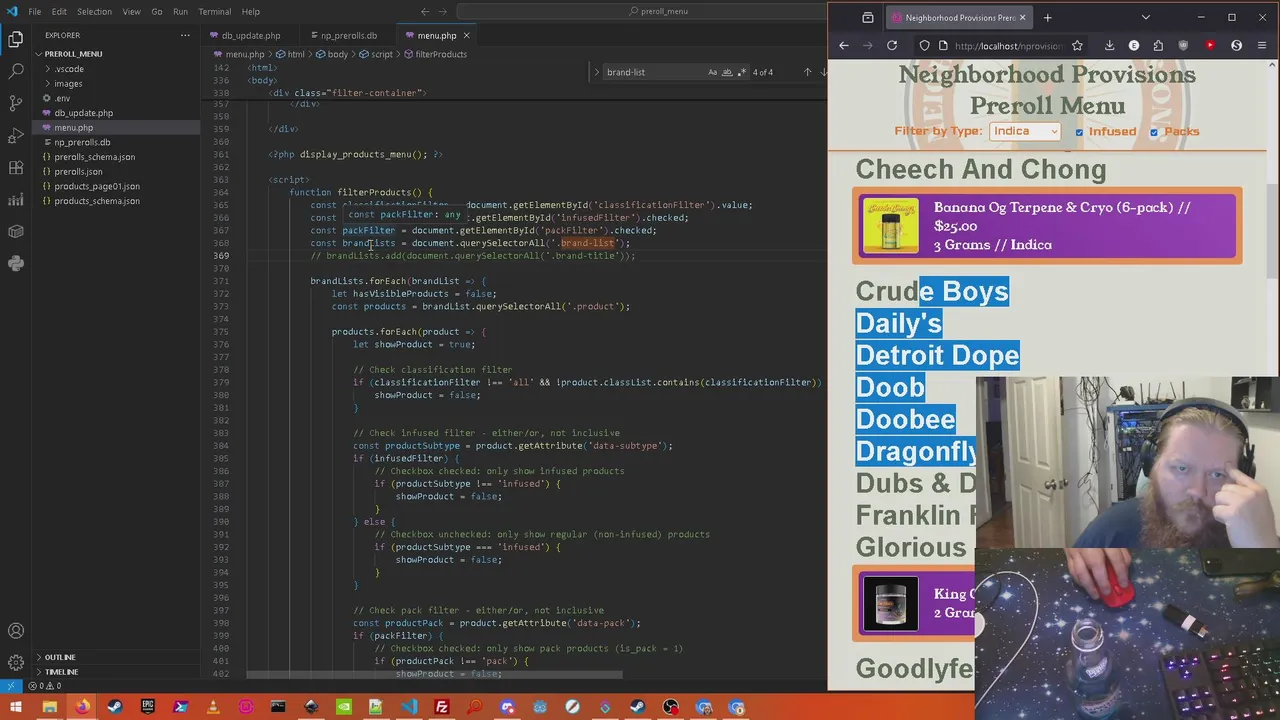This screenshot has height=720, width=1280.
Task: Open the Python icon in the activity bar
Action: coord(16,263)
